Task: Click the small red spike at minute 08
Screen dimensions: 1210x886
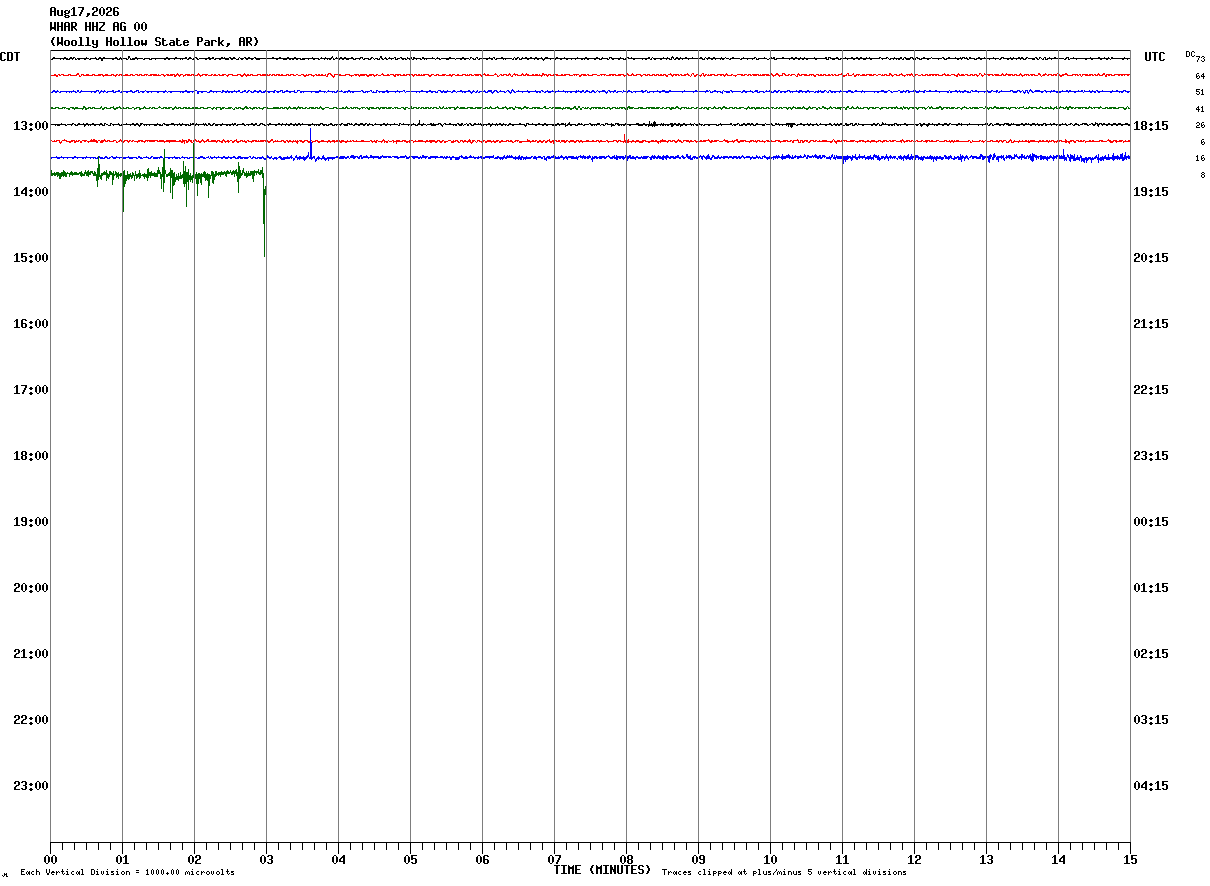Action: tap(625, 137)
